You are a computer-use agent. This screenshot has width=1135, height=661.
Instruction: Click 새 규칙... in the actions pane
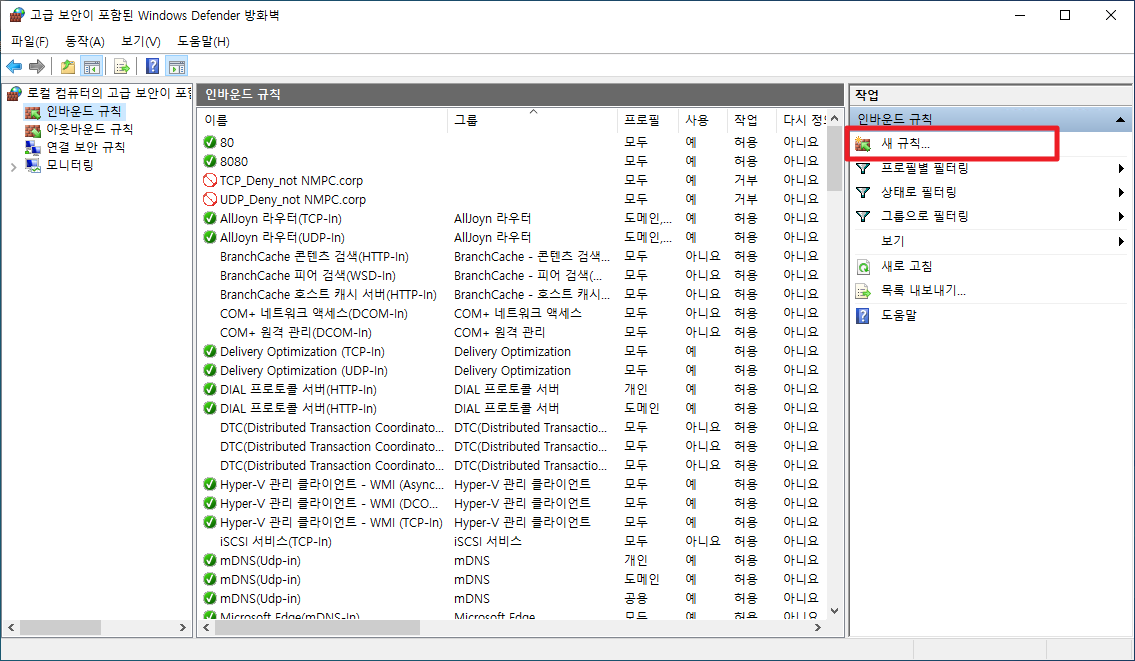point(905,144)
